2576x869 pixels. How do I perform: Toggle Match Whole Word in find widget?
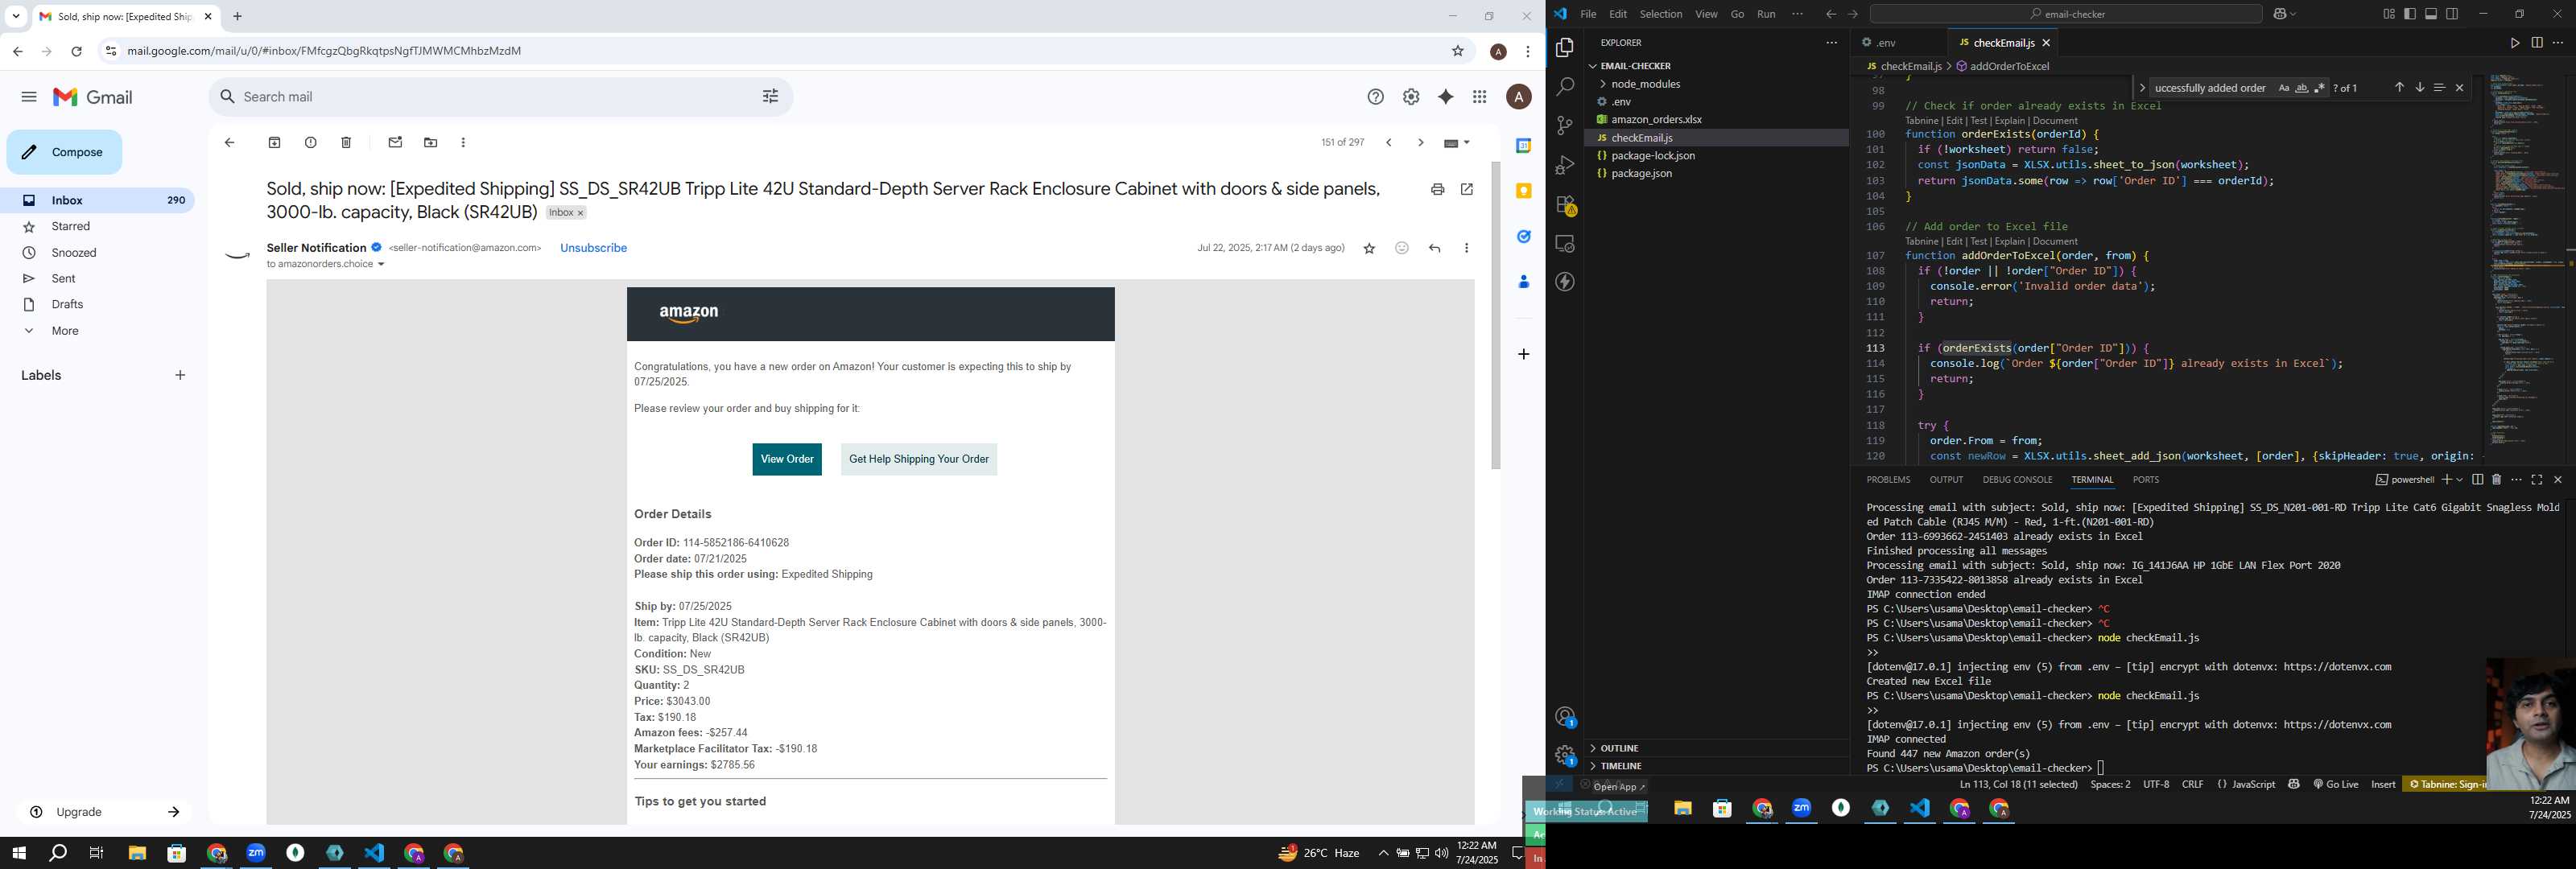[2301, 88]
